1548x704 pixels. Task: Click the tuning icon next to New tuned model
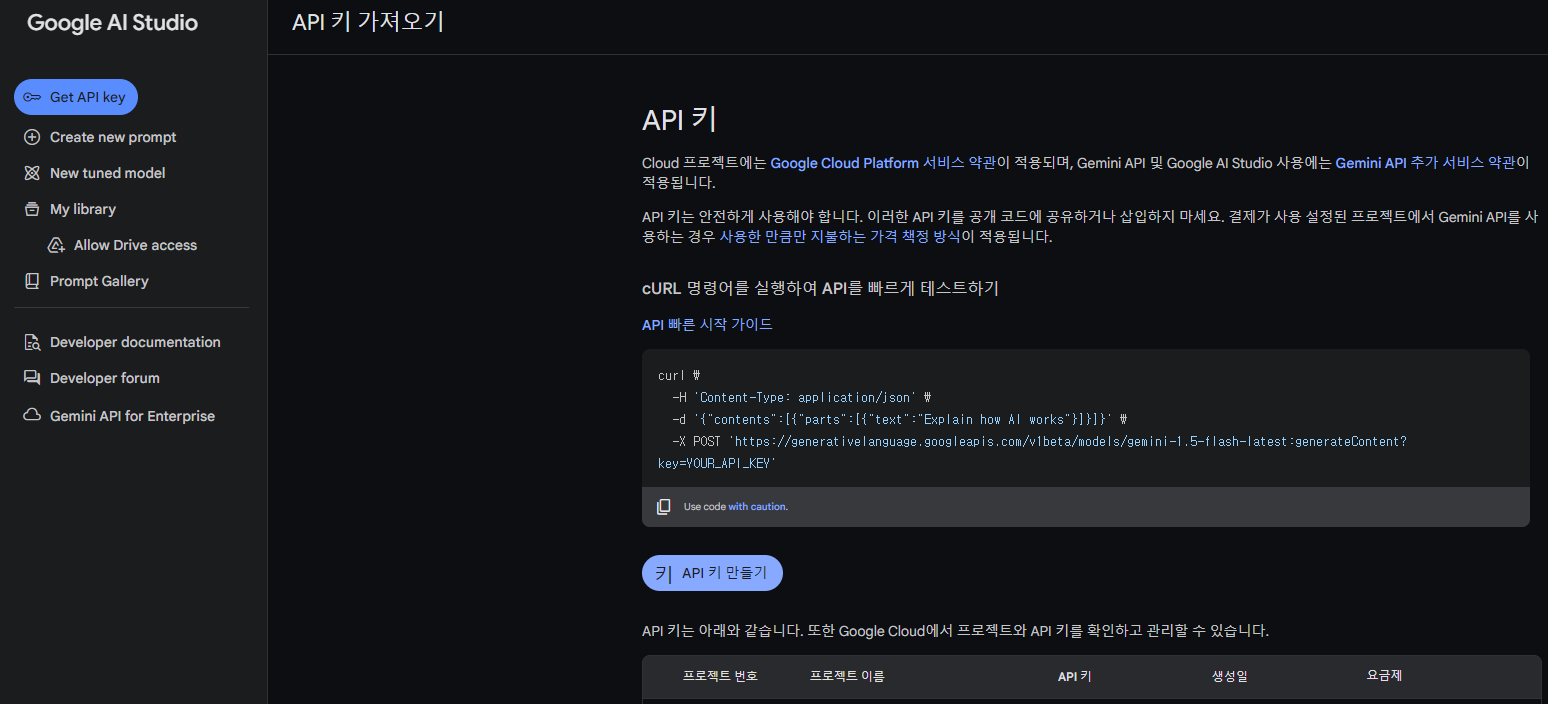point(32,173)
